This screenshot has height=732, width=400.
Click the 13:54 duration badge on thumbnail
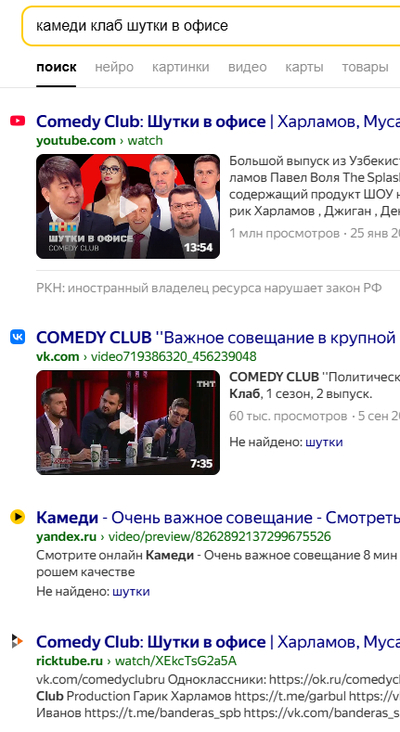point(198,247)
